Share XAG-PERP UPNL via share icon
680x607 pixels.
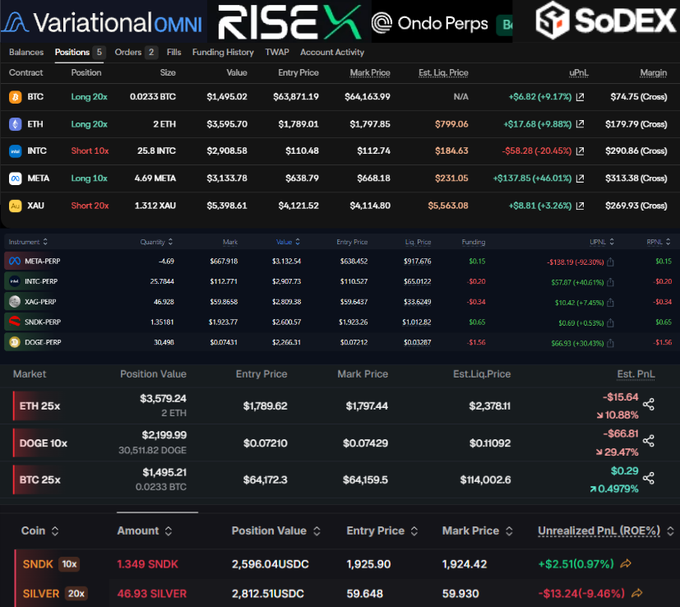coord(610,302)
